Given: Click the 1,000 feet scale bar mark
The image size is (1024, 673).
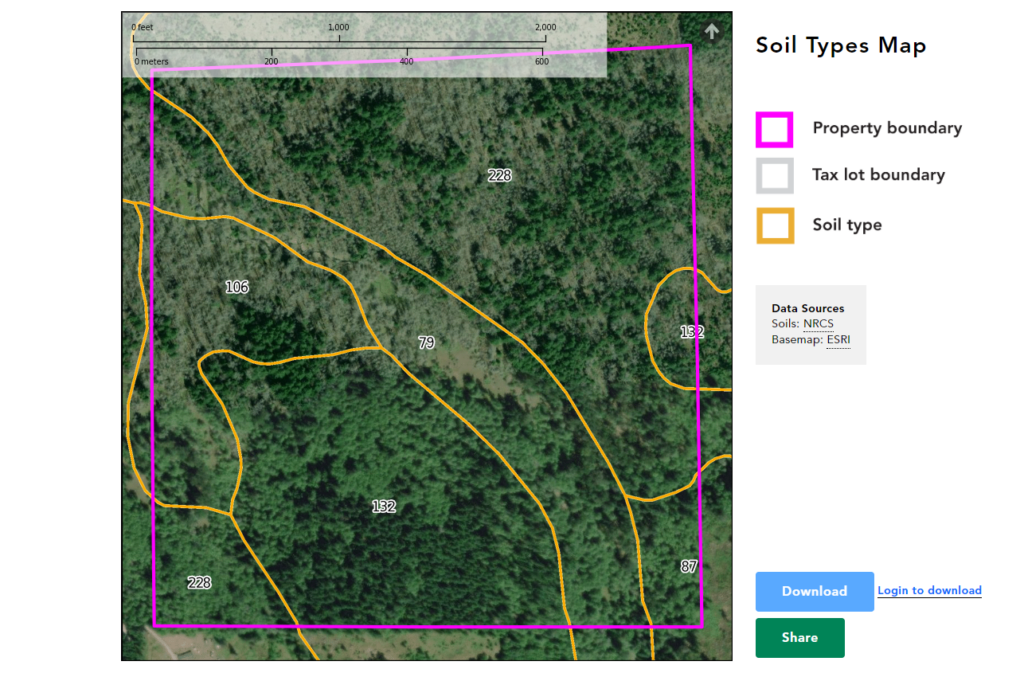Looking at the screenshot, I should point(338,27).
